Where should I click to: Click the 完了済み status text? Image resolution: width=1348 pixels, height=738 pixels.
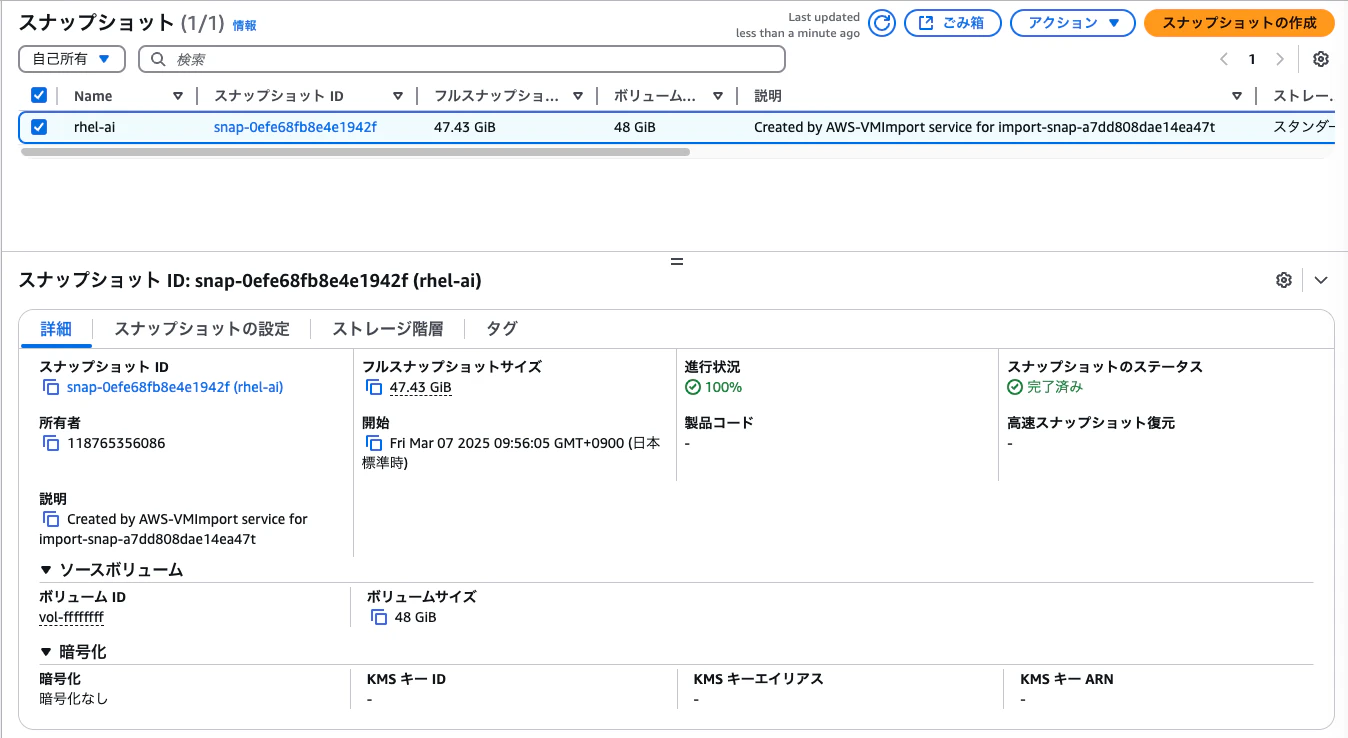1055,387
